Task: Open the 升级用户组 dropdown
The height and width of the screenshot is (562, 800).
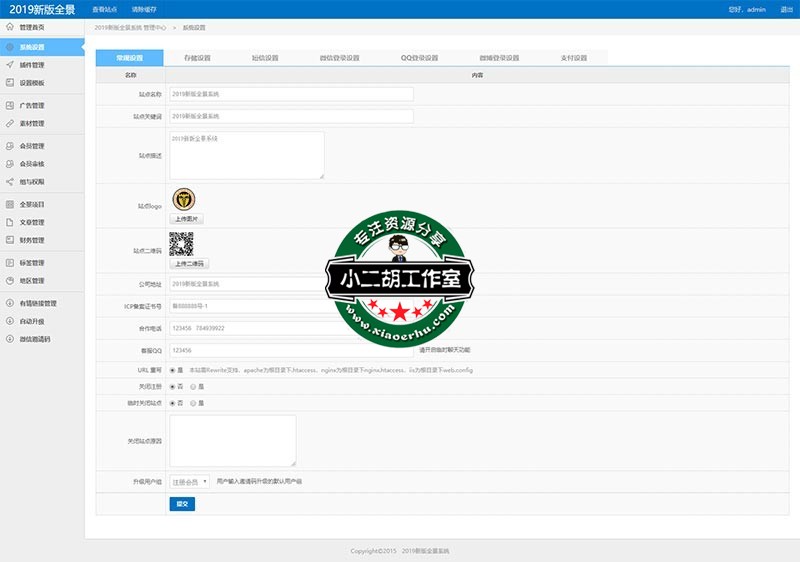Action: click(189, 481)
